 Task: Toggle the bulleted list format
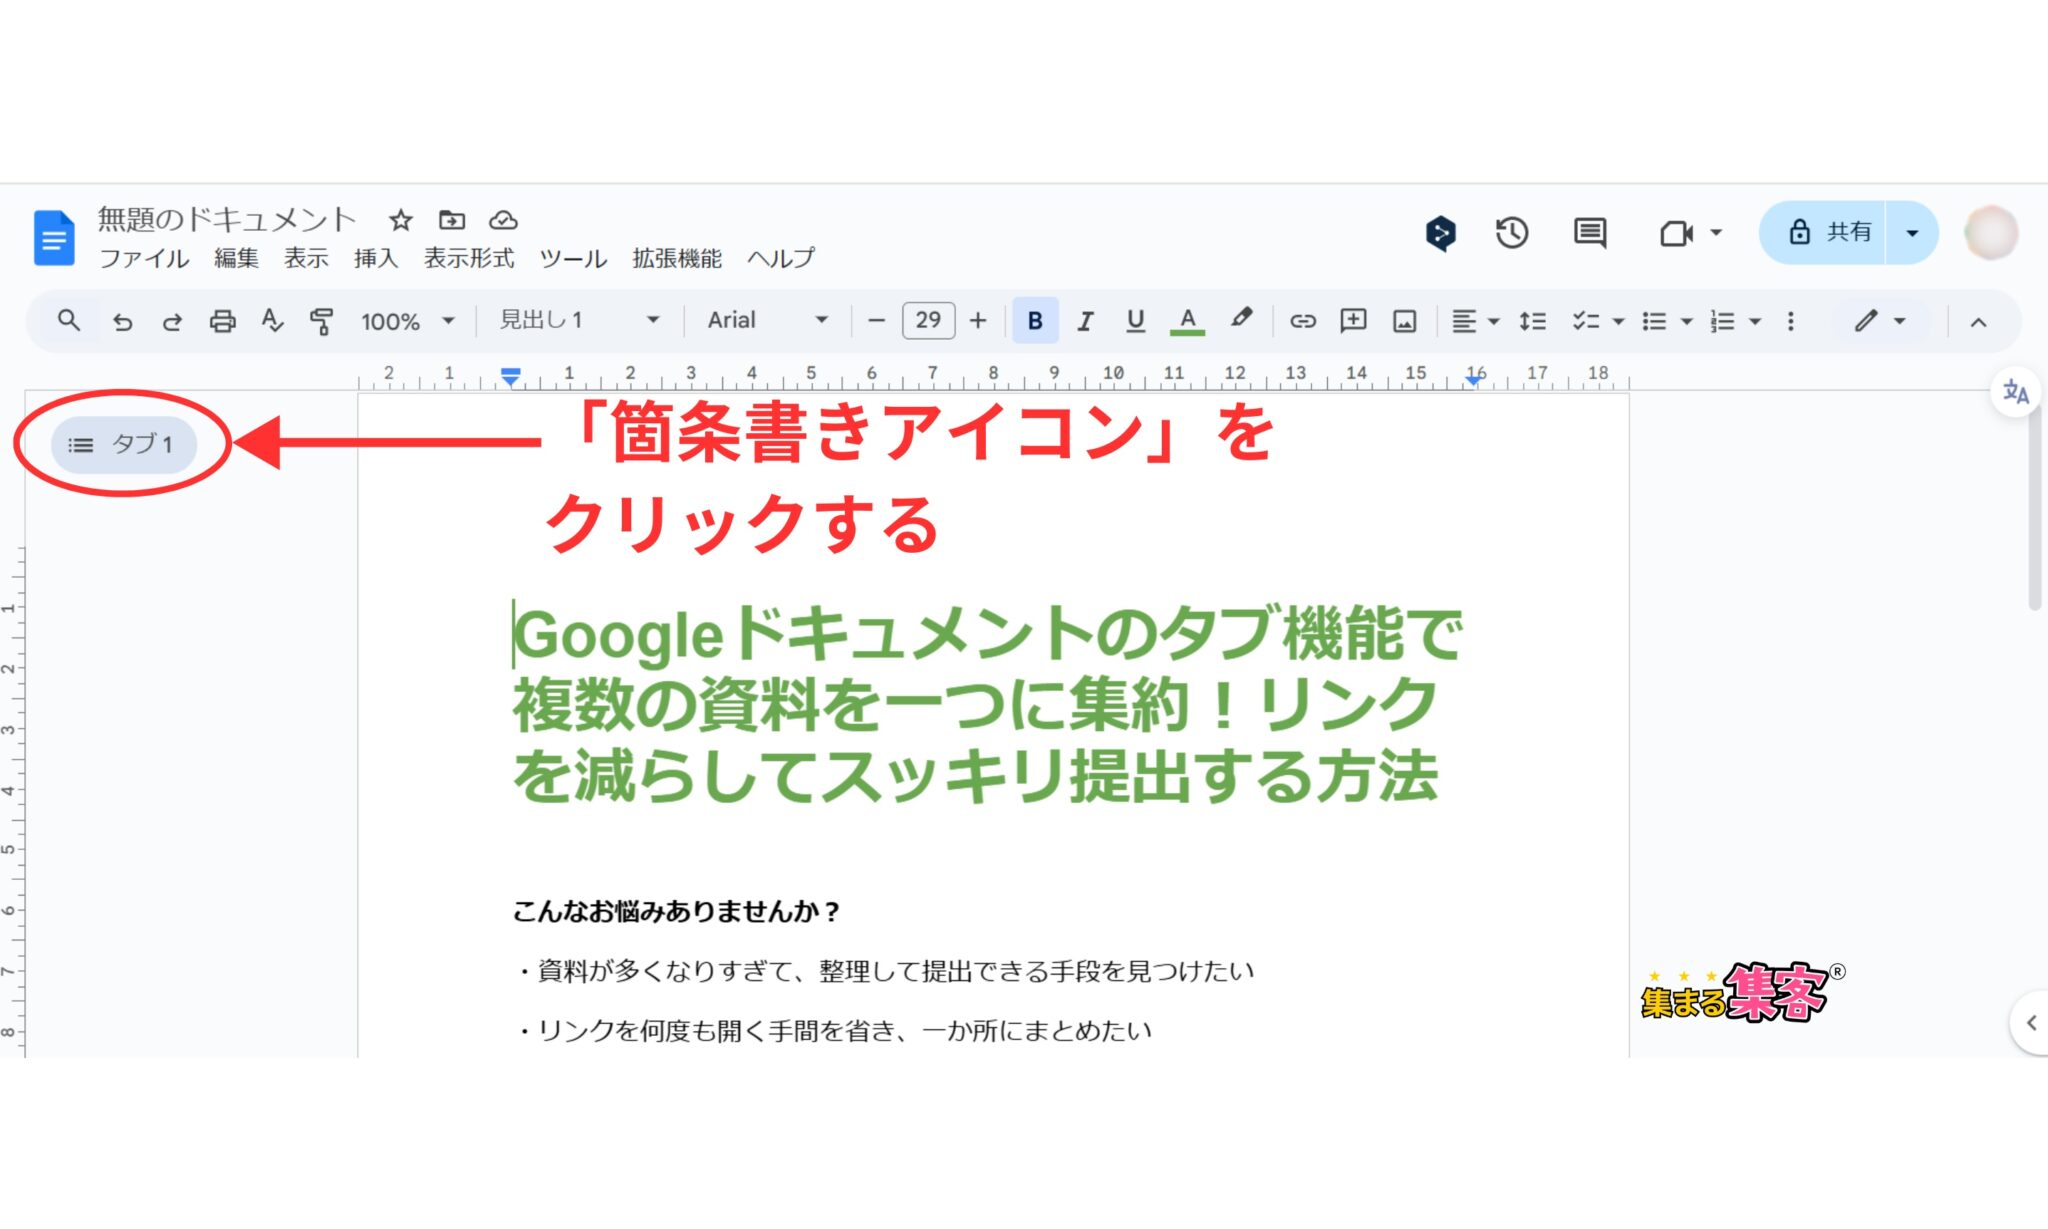click(1654, 321)
